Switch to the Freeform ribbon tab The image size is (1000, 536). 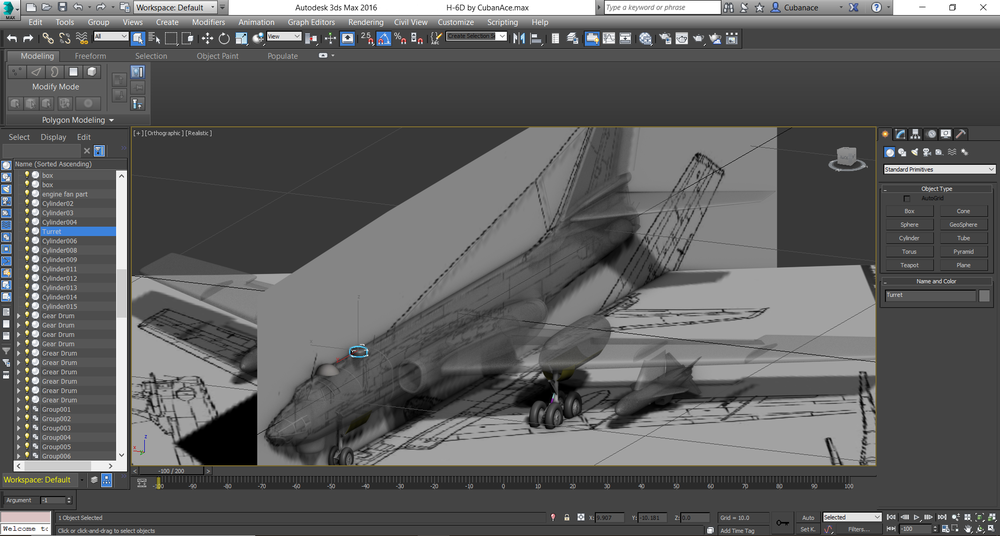pyautogui.click(x=90, y=56)
